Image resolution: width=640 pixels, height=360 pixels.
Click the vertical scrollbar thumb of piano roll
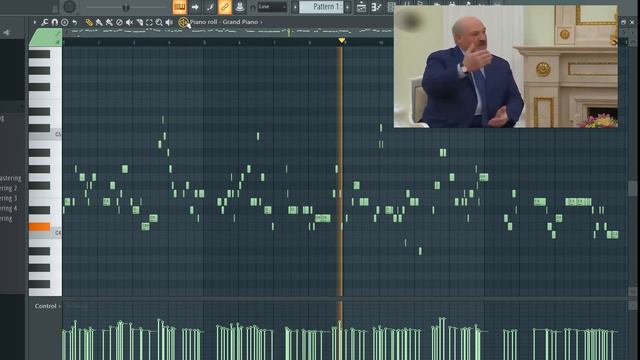pyautogui.click(x=633, y=189)
